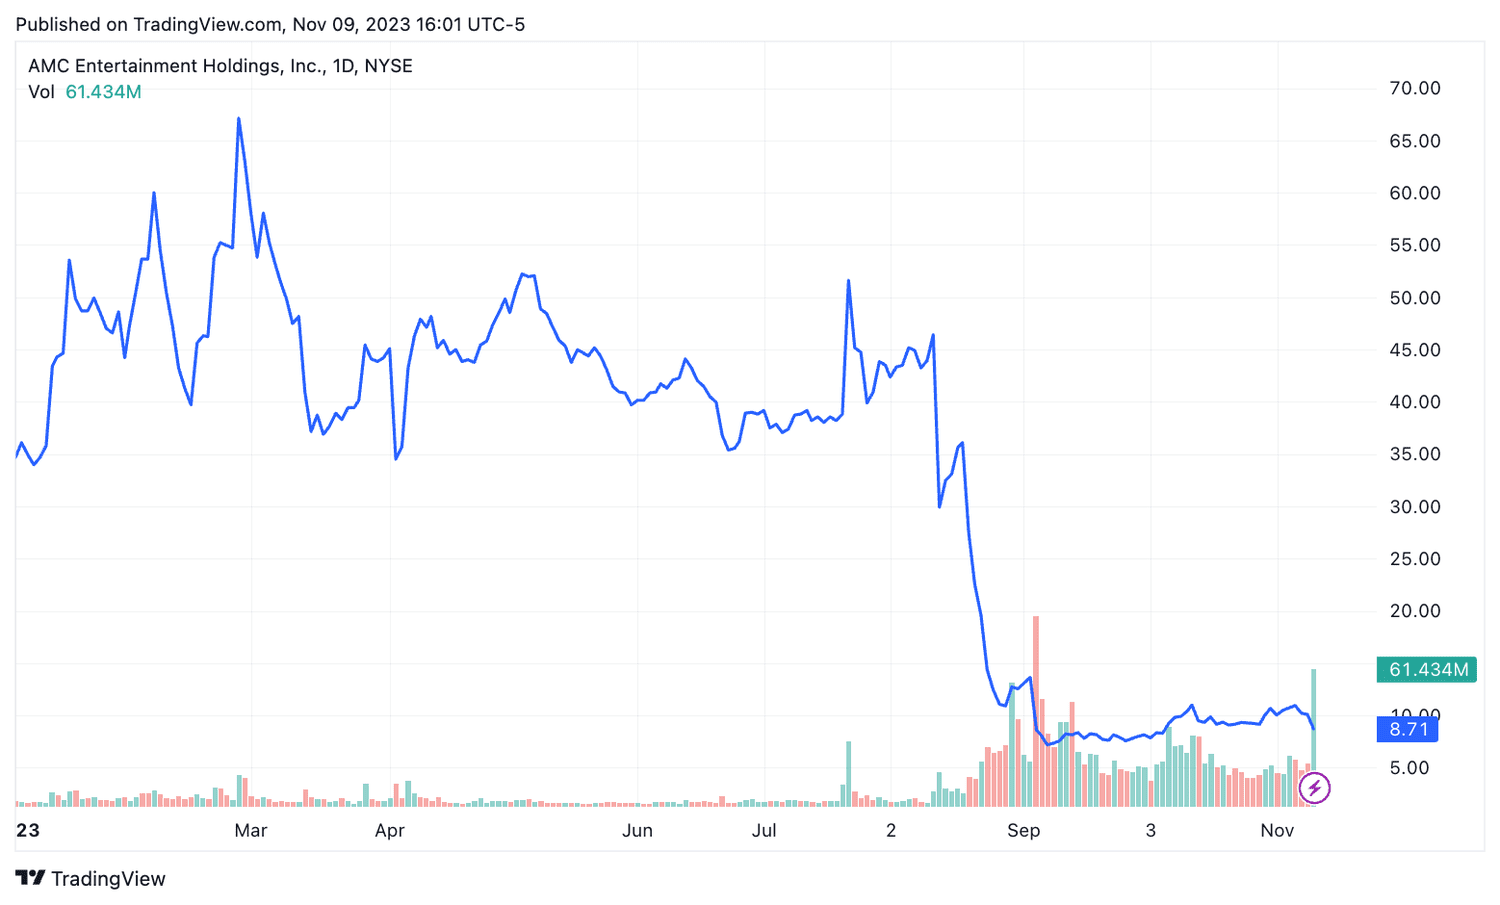This screenshot has height=905, width=1500.
Task: Click the 50.00 price axis label
Action: (1415, 298)
